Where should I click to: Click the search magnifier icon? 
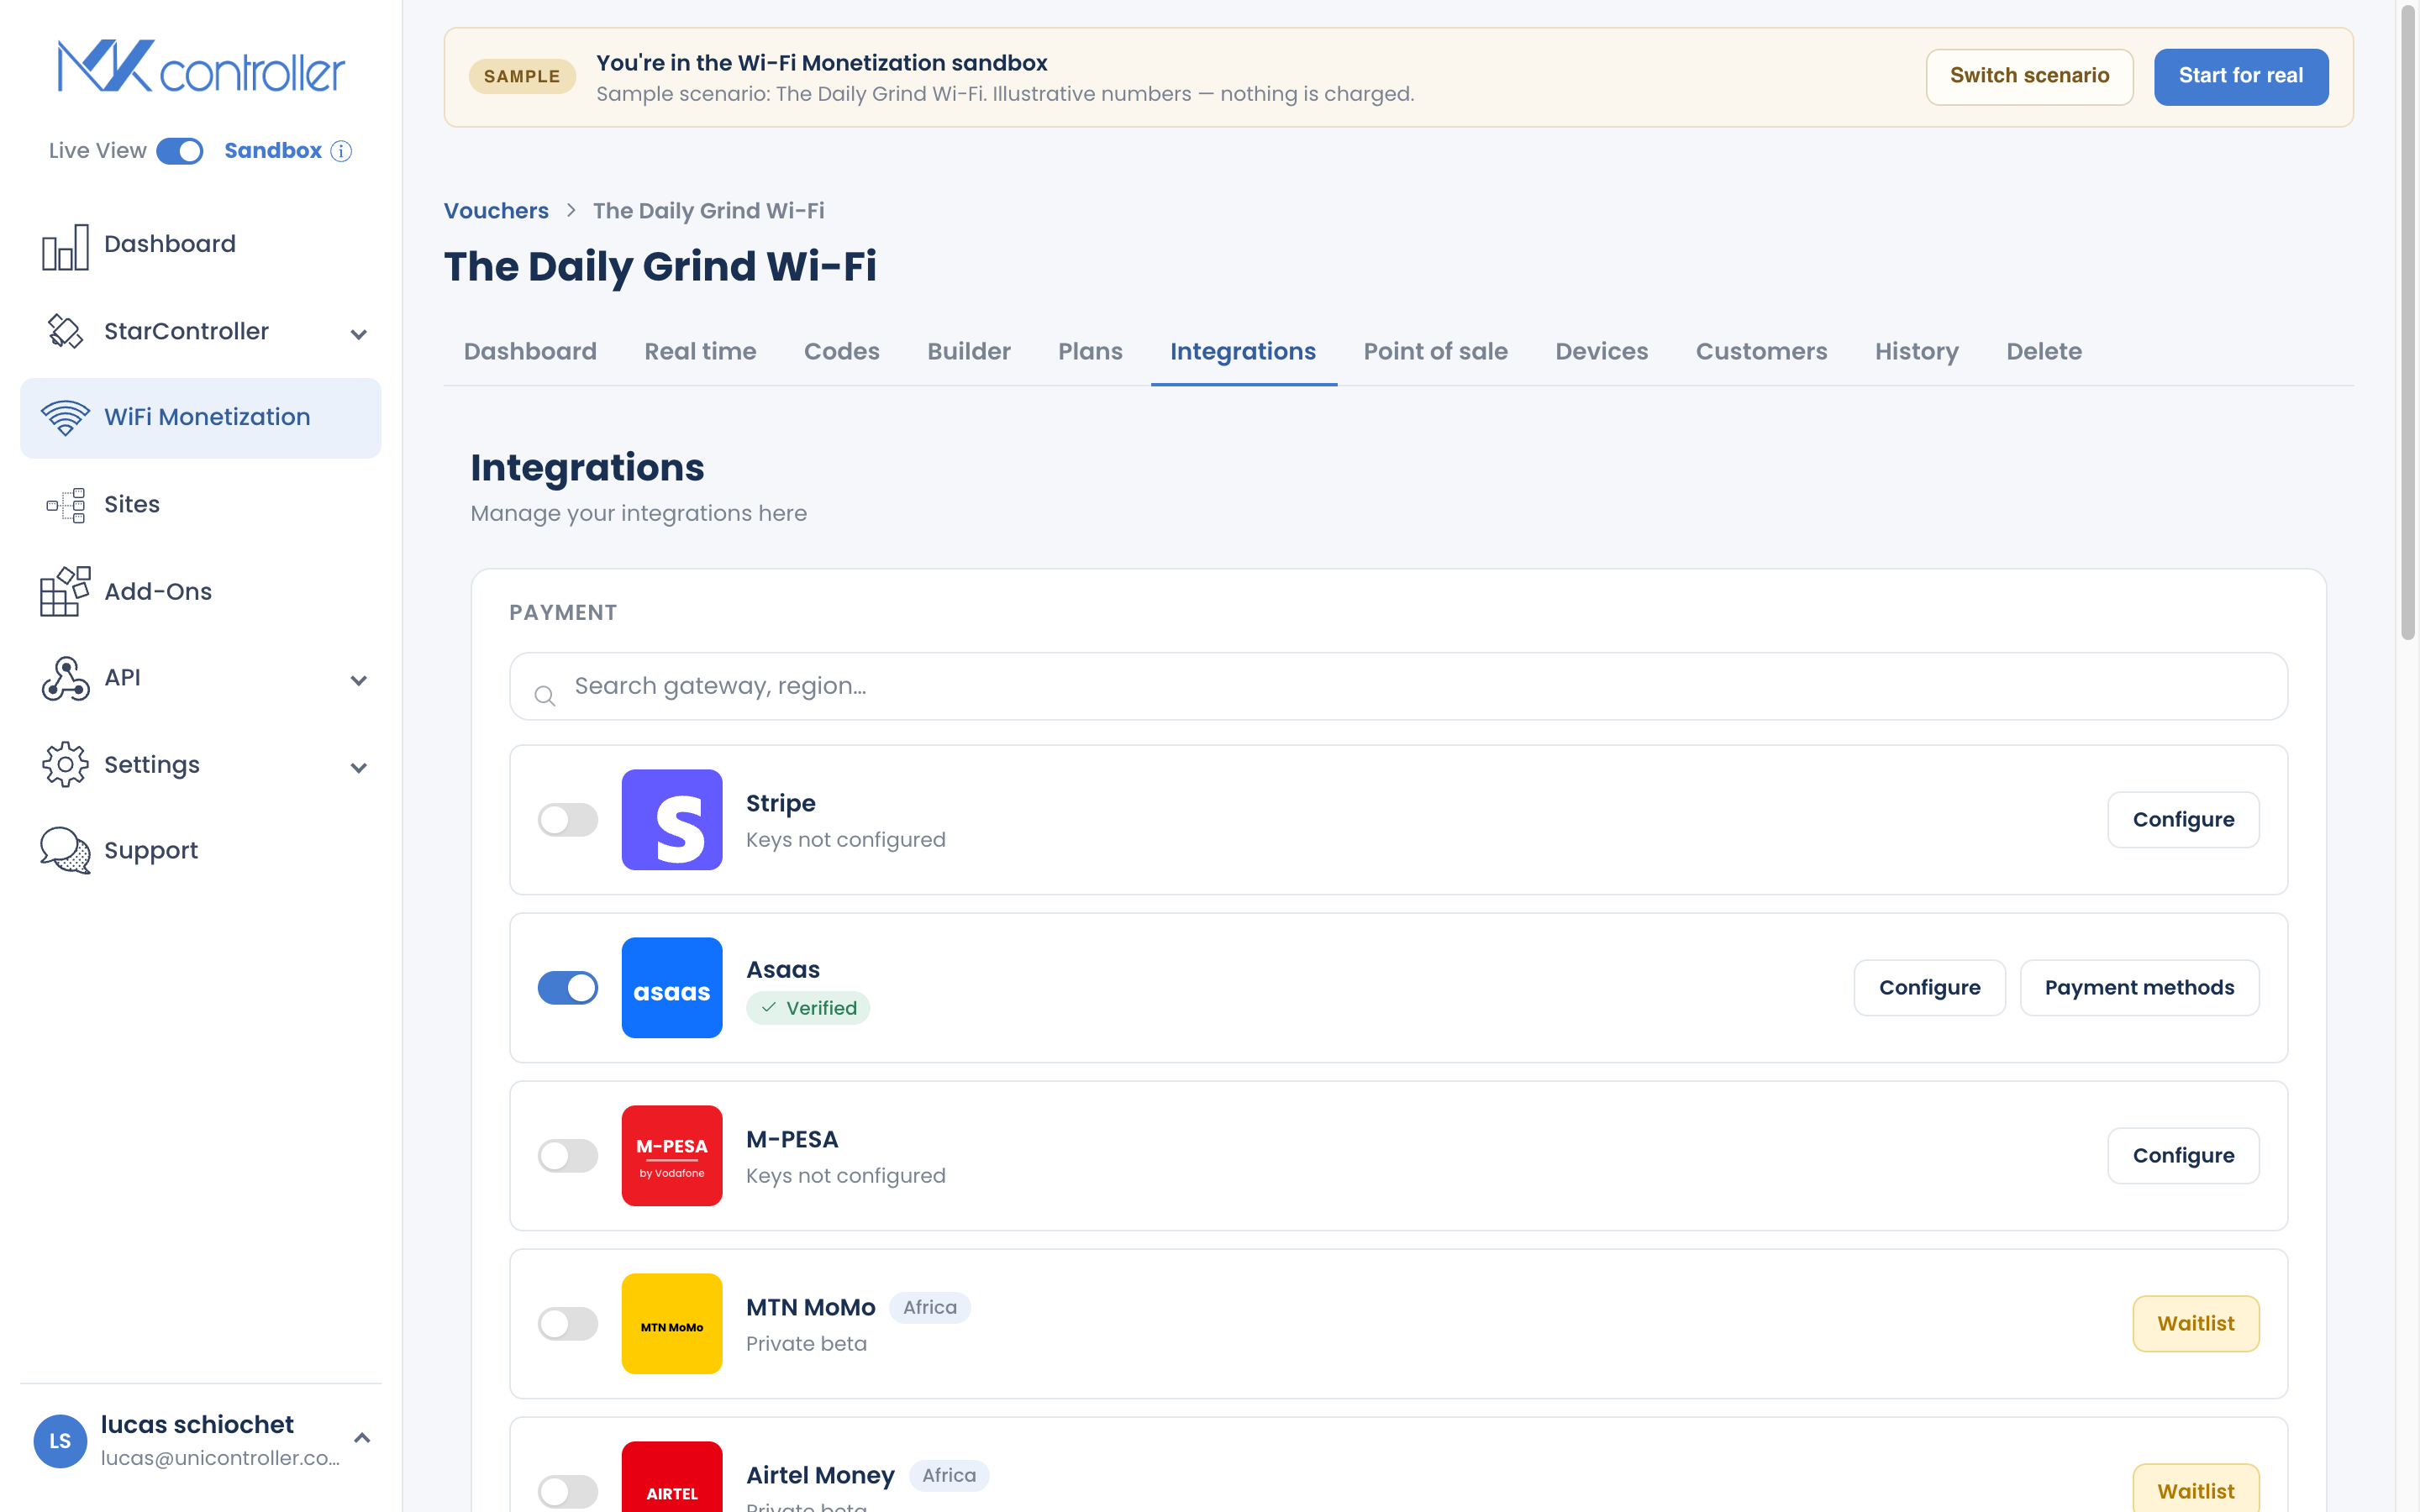pyautogui.click(x=545, y=696)
